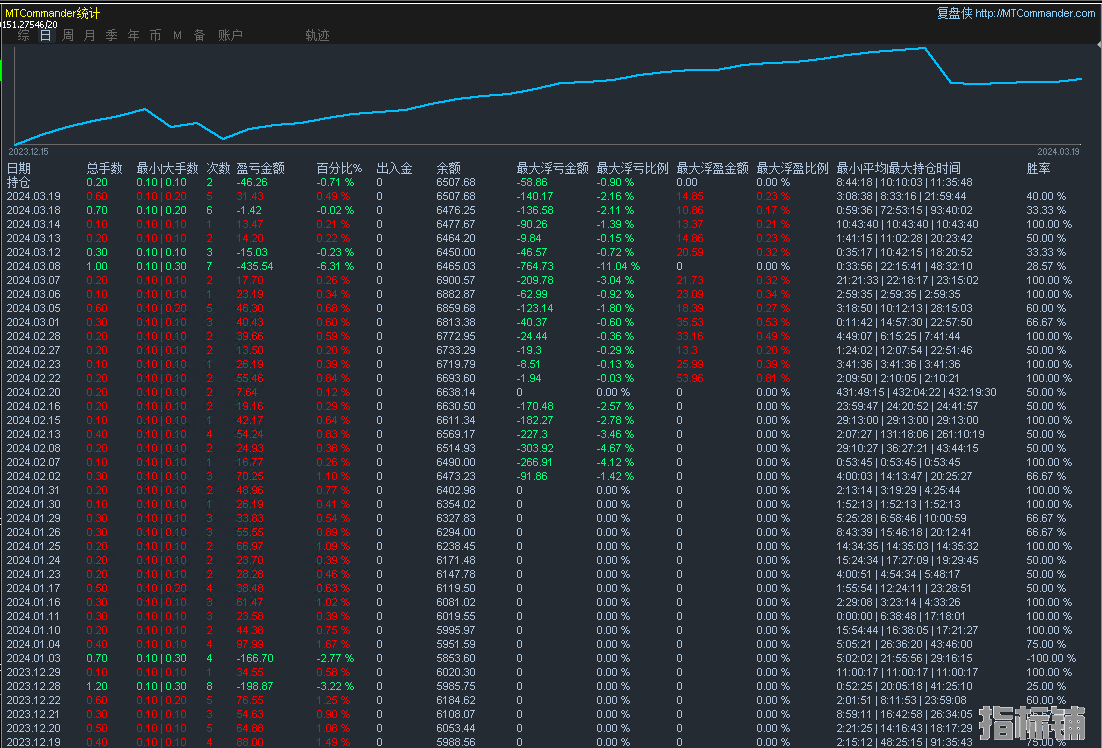Click the 出入金 column header
Viewport: 1102px width, 748px height.
(x=394, y=168)
